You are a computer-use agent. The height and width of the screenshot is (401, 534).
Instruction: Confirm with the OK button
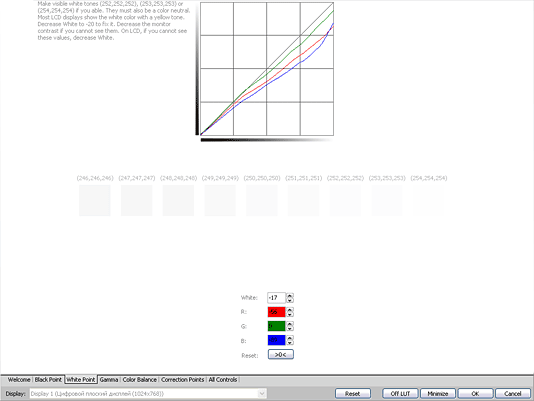tap(475, 394)
